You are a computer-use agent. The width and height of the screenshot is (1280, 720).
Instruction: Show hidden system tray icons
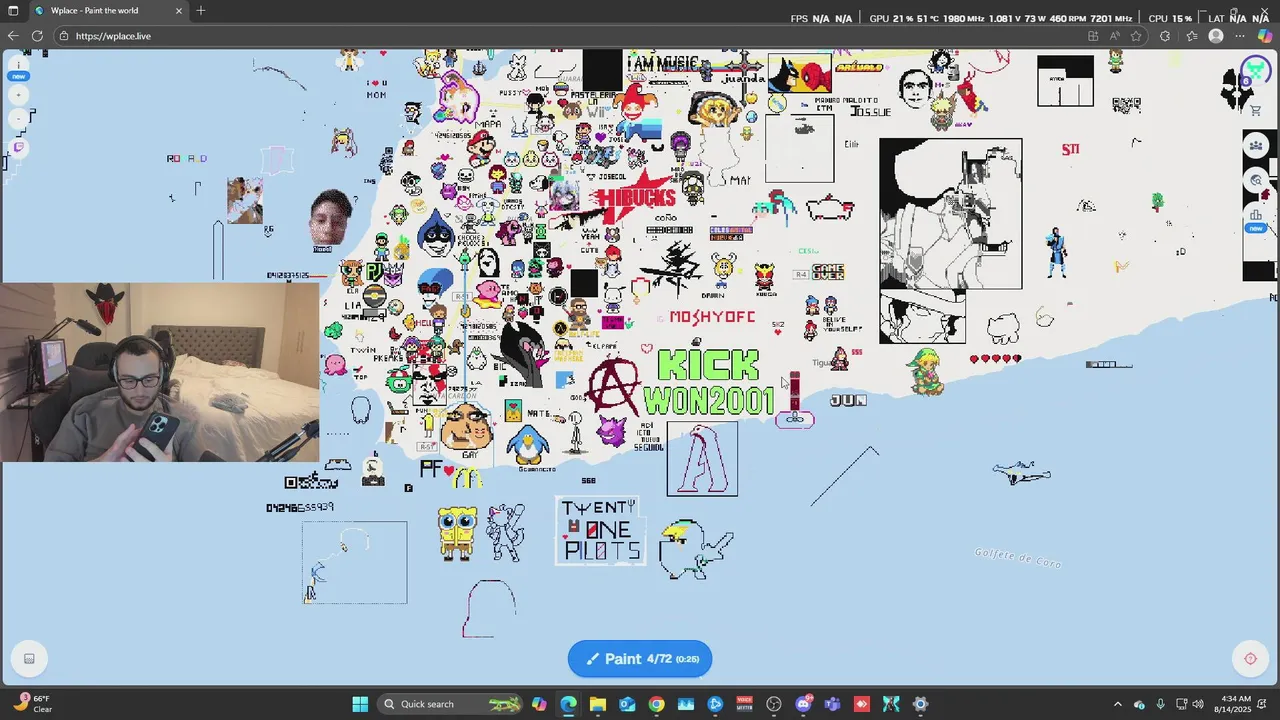click(1118, 704)
